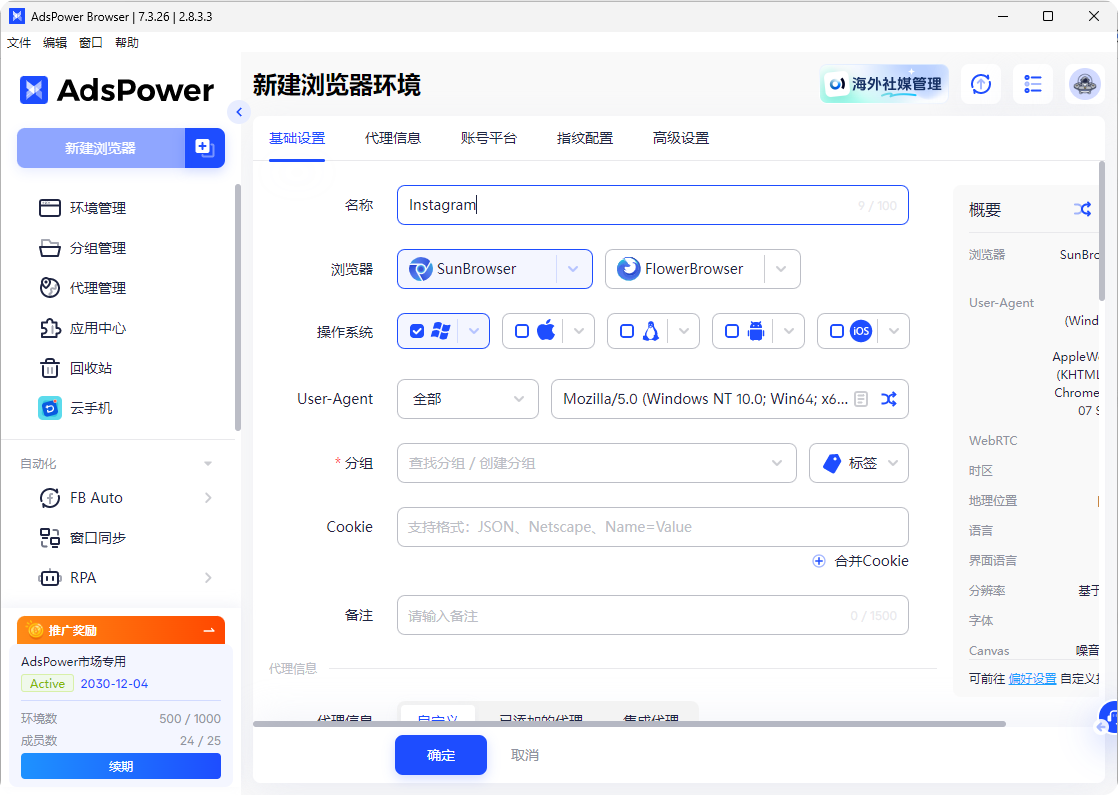Click the sync/update icon in top bar

[981, 84]
